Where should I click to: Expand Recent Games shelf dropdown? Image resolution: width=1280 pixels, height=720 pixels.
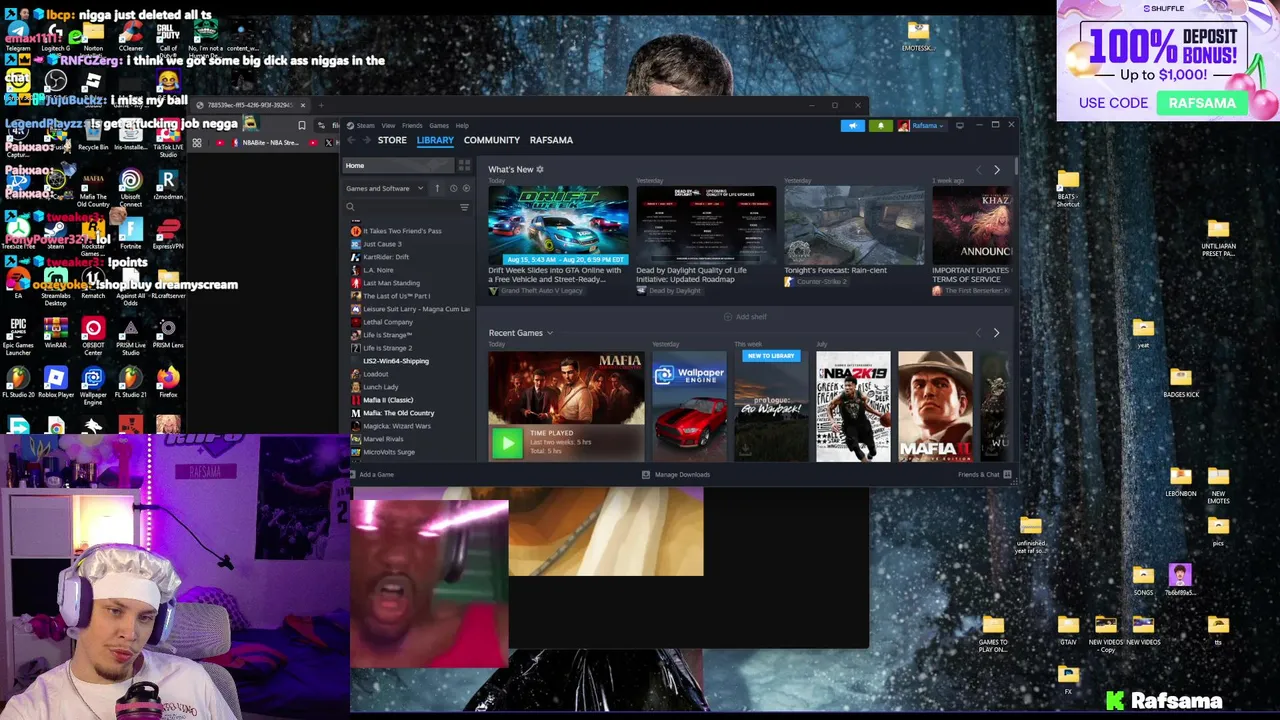click(x=550, y=333)
